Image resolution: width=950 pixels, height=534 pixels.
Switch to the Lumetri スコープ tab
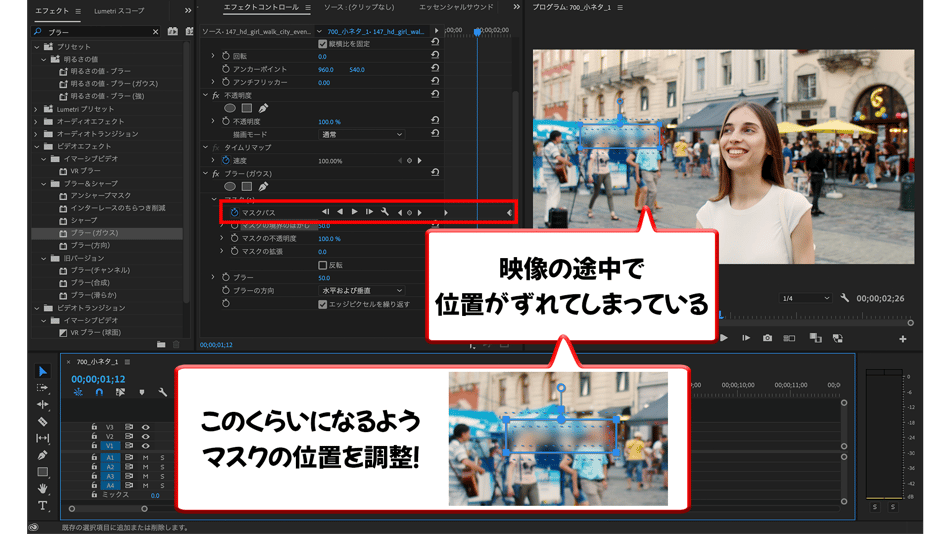pos(119,10)
